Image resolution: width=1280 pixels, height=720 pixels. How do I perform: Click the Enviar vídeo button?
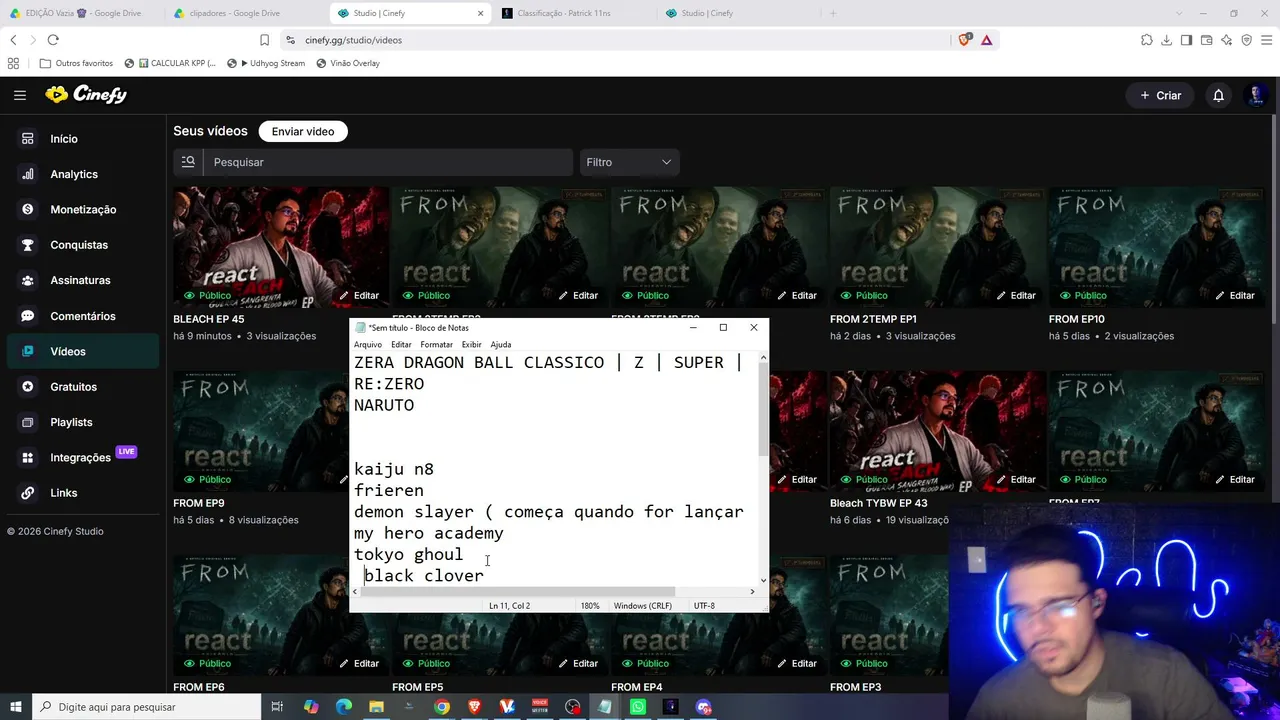click(x=303, y=131)
